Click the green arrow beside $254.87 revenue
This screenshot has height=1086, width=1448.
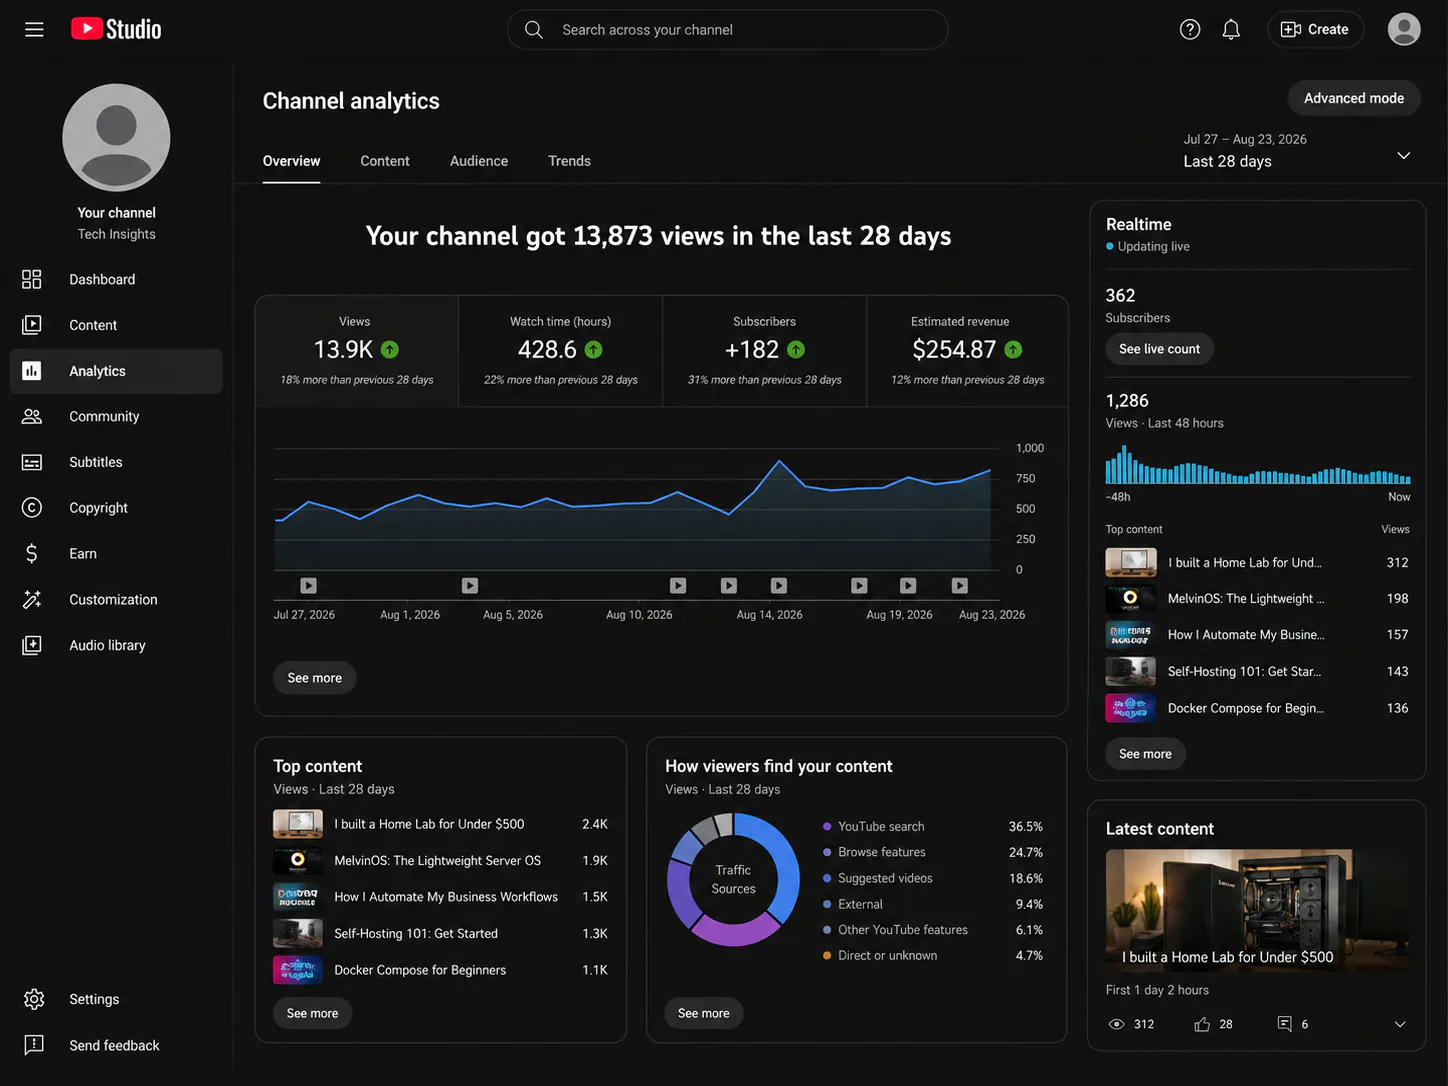point(1013,349)
